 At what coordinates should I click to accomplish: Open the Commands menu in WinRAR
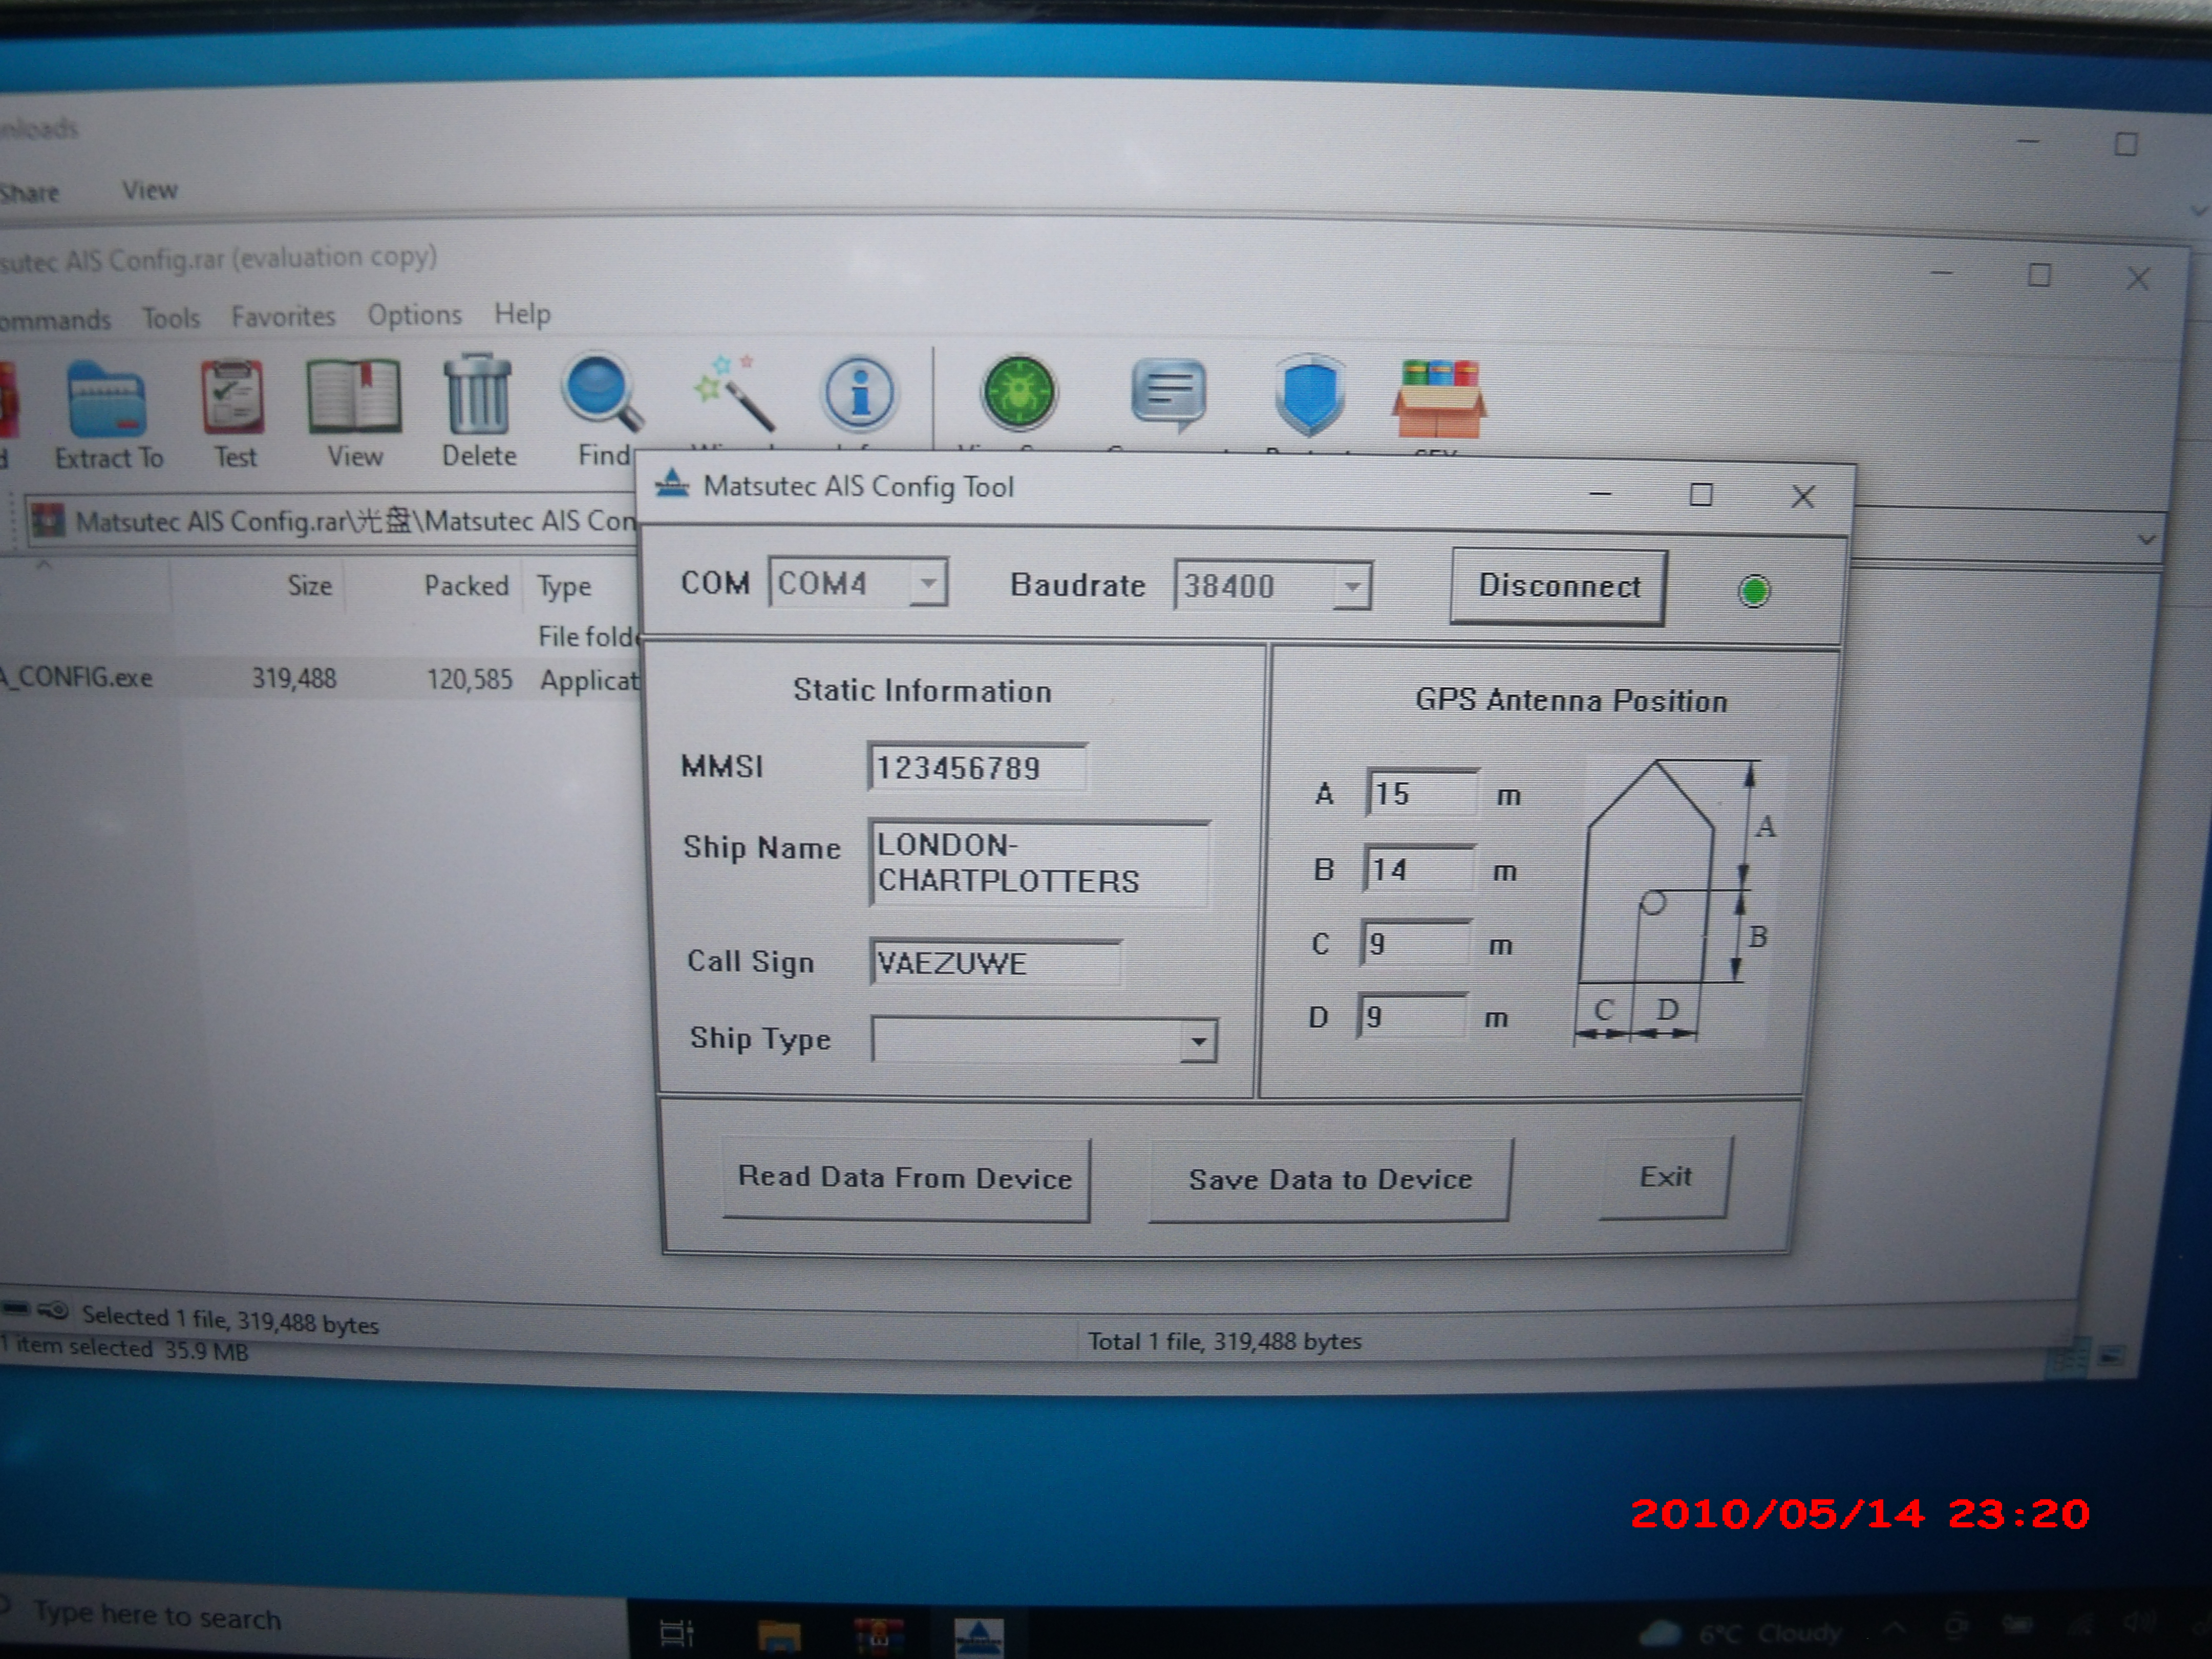tap(54, 320)
